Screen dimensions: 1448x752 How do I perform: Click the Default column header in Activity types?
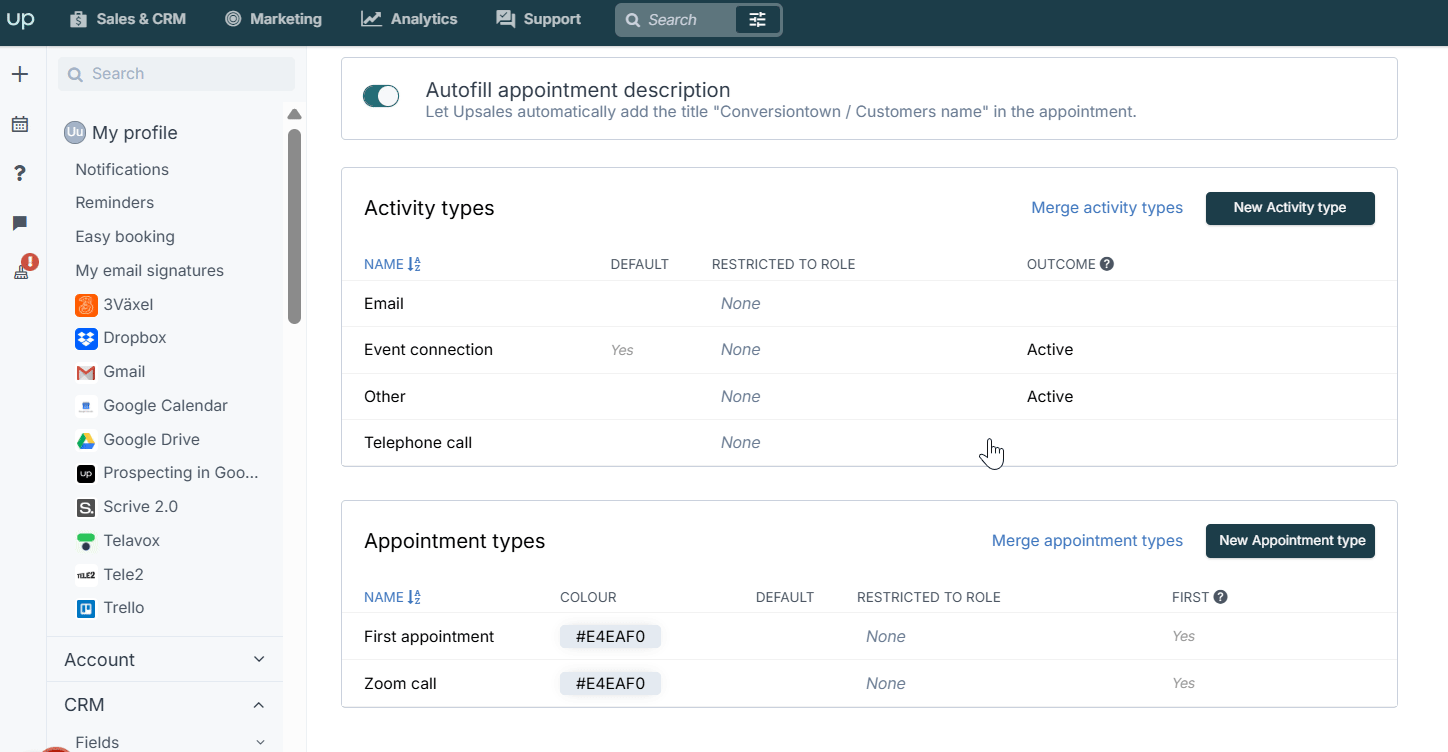(x=639, y=264)
